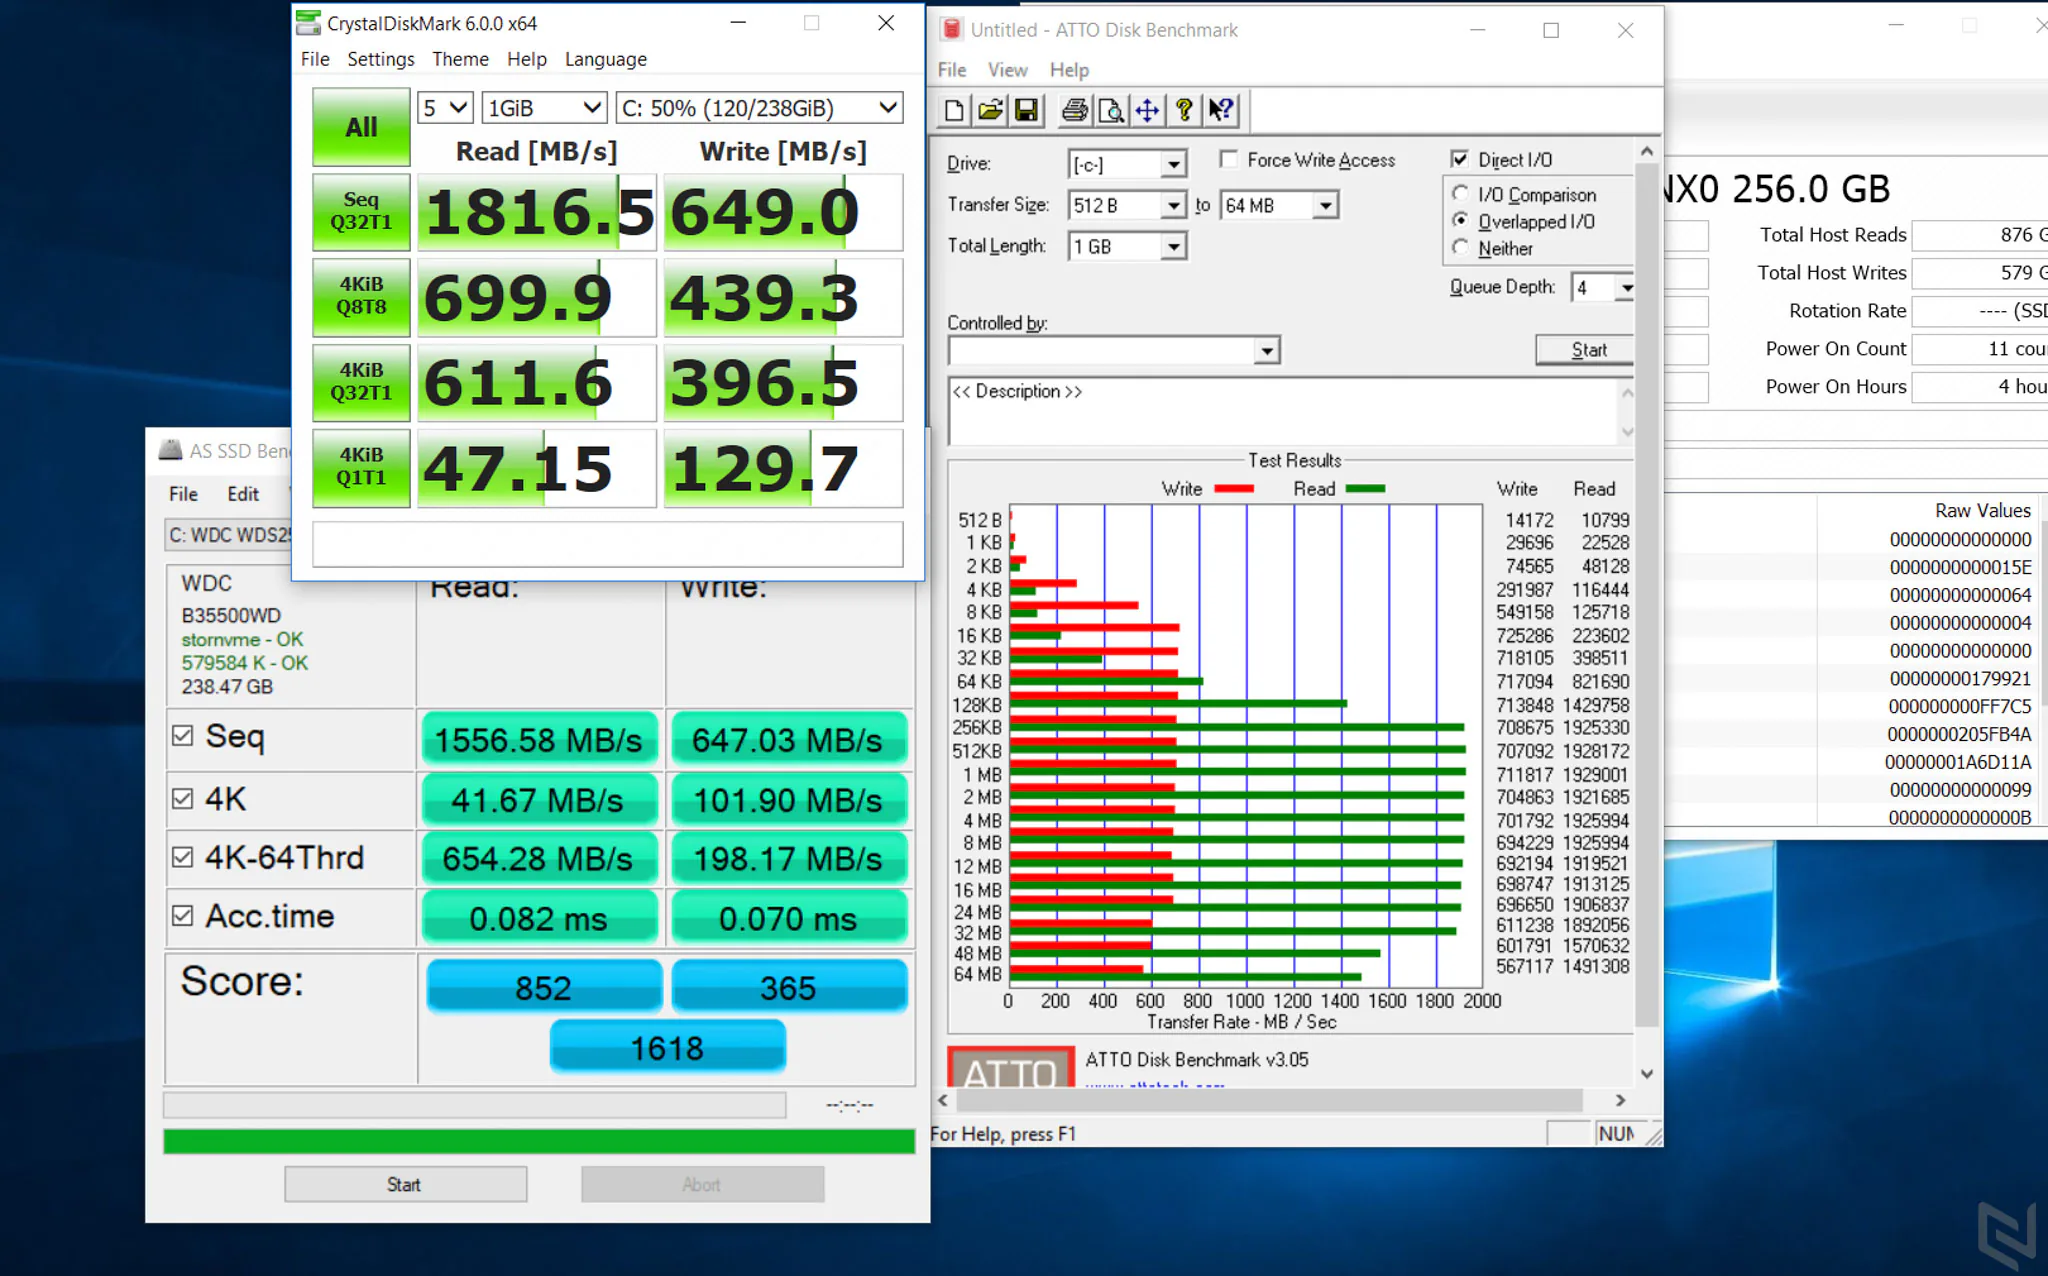The height and width of the screenshot is (1276, 2048).
Task: Uncheck the 4K-64Thrd test checkbox
Action: [x=182, y=857]
